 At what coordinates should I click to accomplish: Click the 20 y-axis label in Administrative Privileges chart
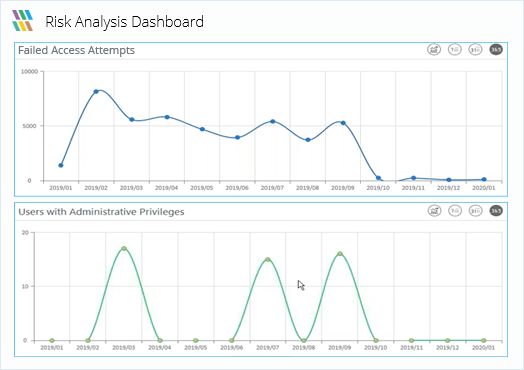pos(25,233)
